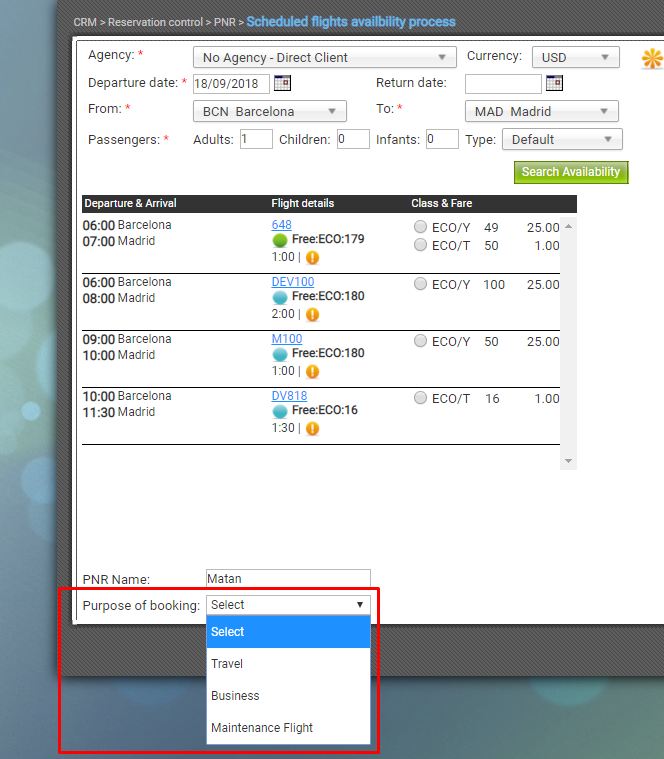This screenshot has height=759, width=664.
Task: Choose Maintenance Flight as purpose of booking
Action: click(x=288, y=728)
